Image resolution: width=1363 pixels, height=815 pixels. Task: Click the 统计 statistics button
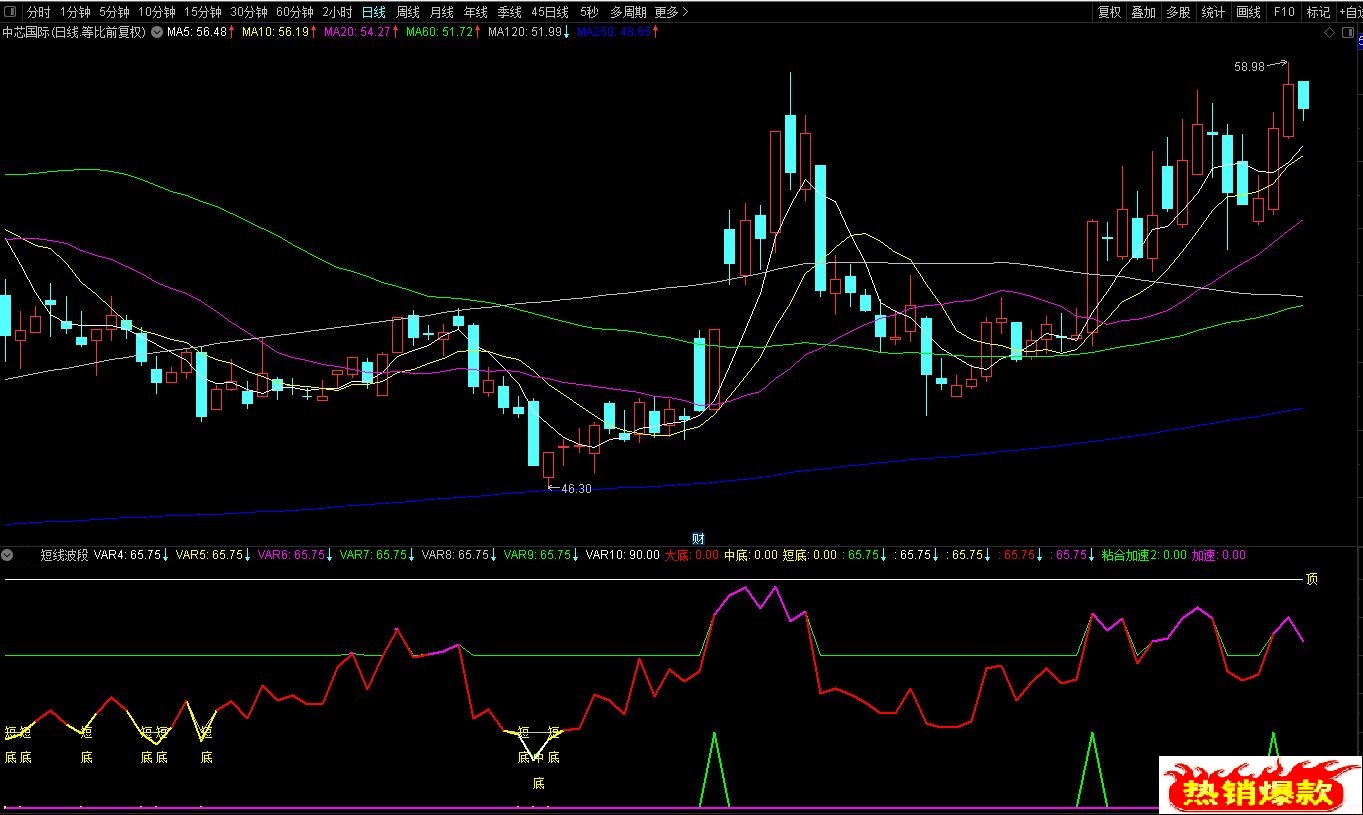[1213, 12]
